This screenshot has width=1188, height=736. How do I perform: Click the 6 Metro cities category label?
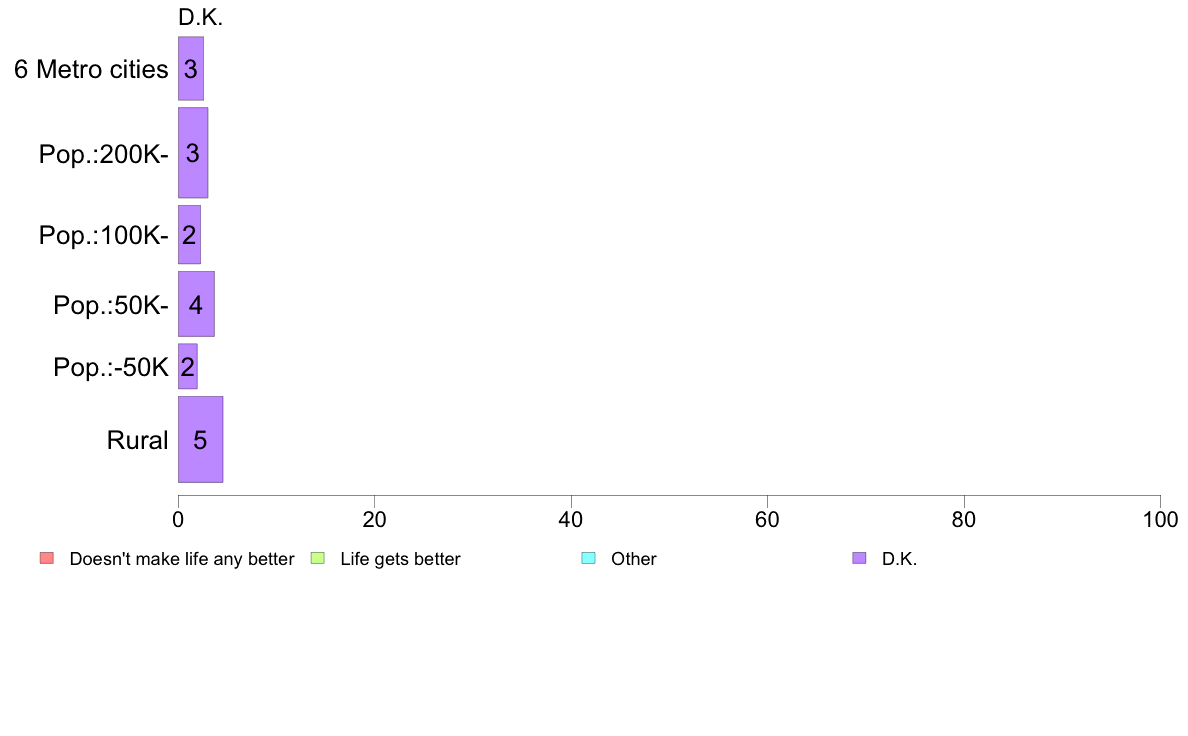pos(91,70)
